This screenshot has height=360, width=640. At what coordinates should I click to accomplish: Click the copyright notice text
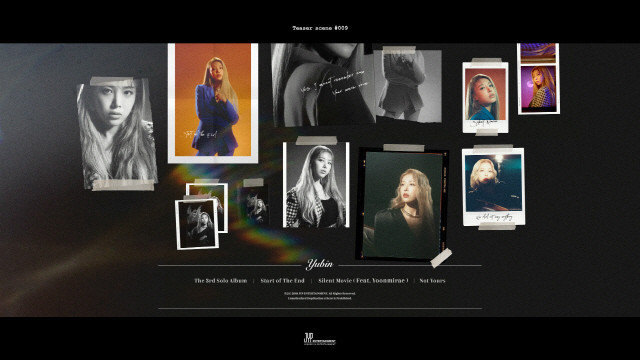pyautogui.click(x=320, y=296)
